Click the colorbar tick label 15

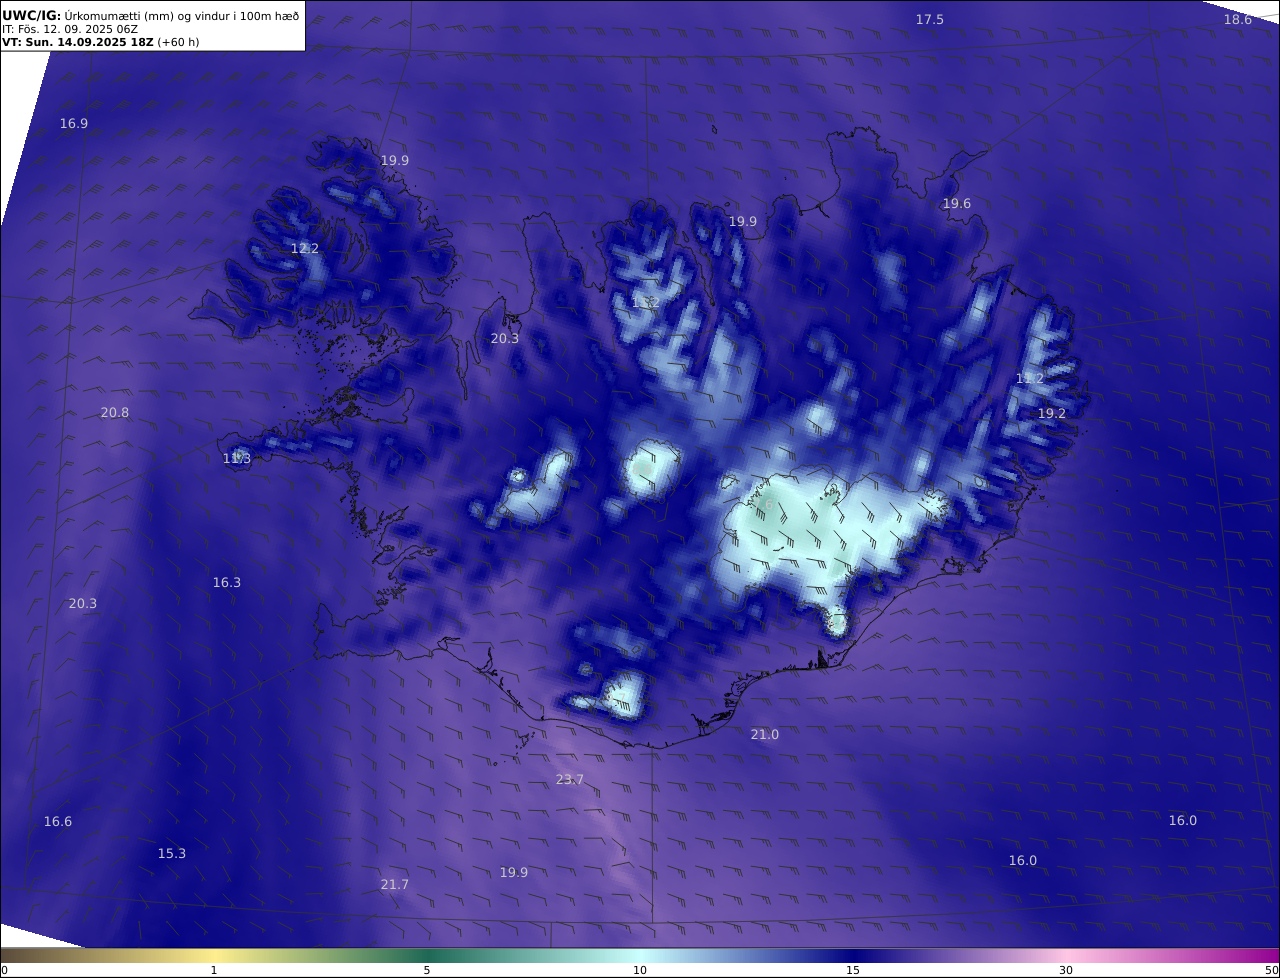tap(853, 970)
